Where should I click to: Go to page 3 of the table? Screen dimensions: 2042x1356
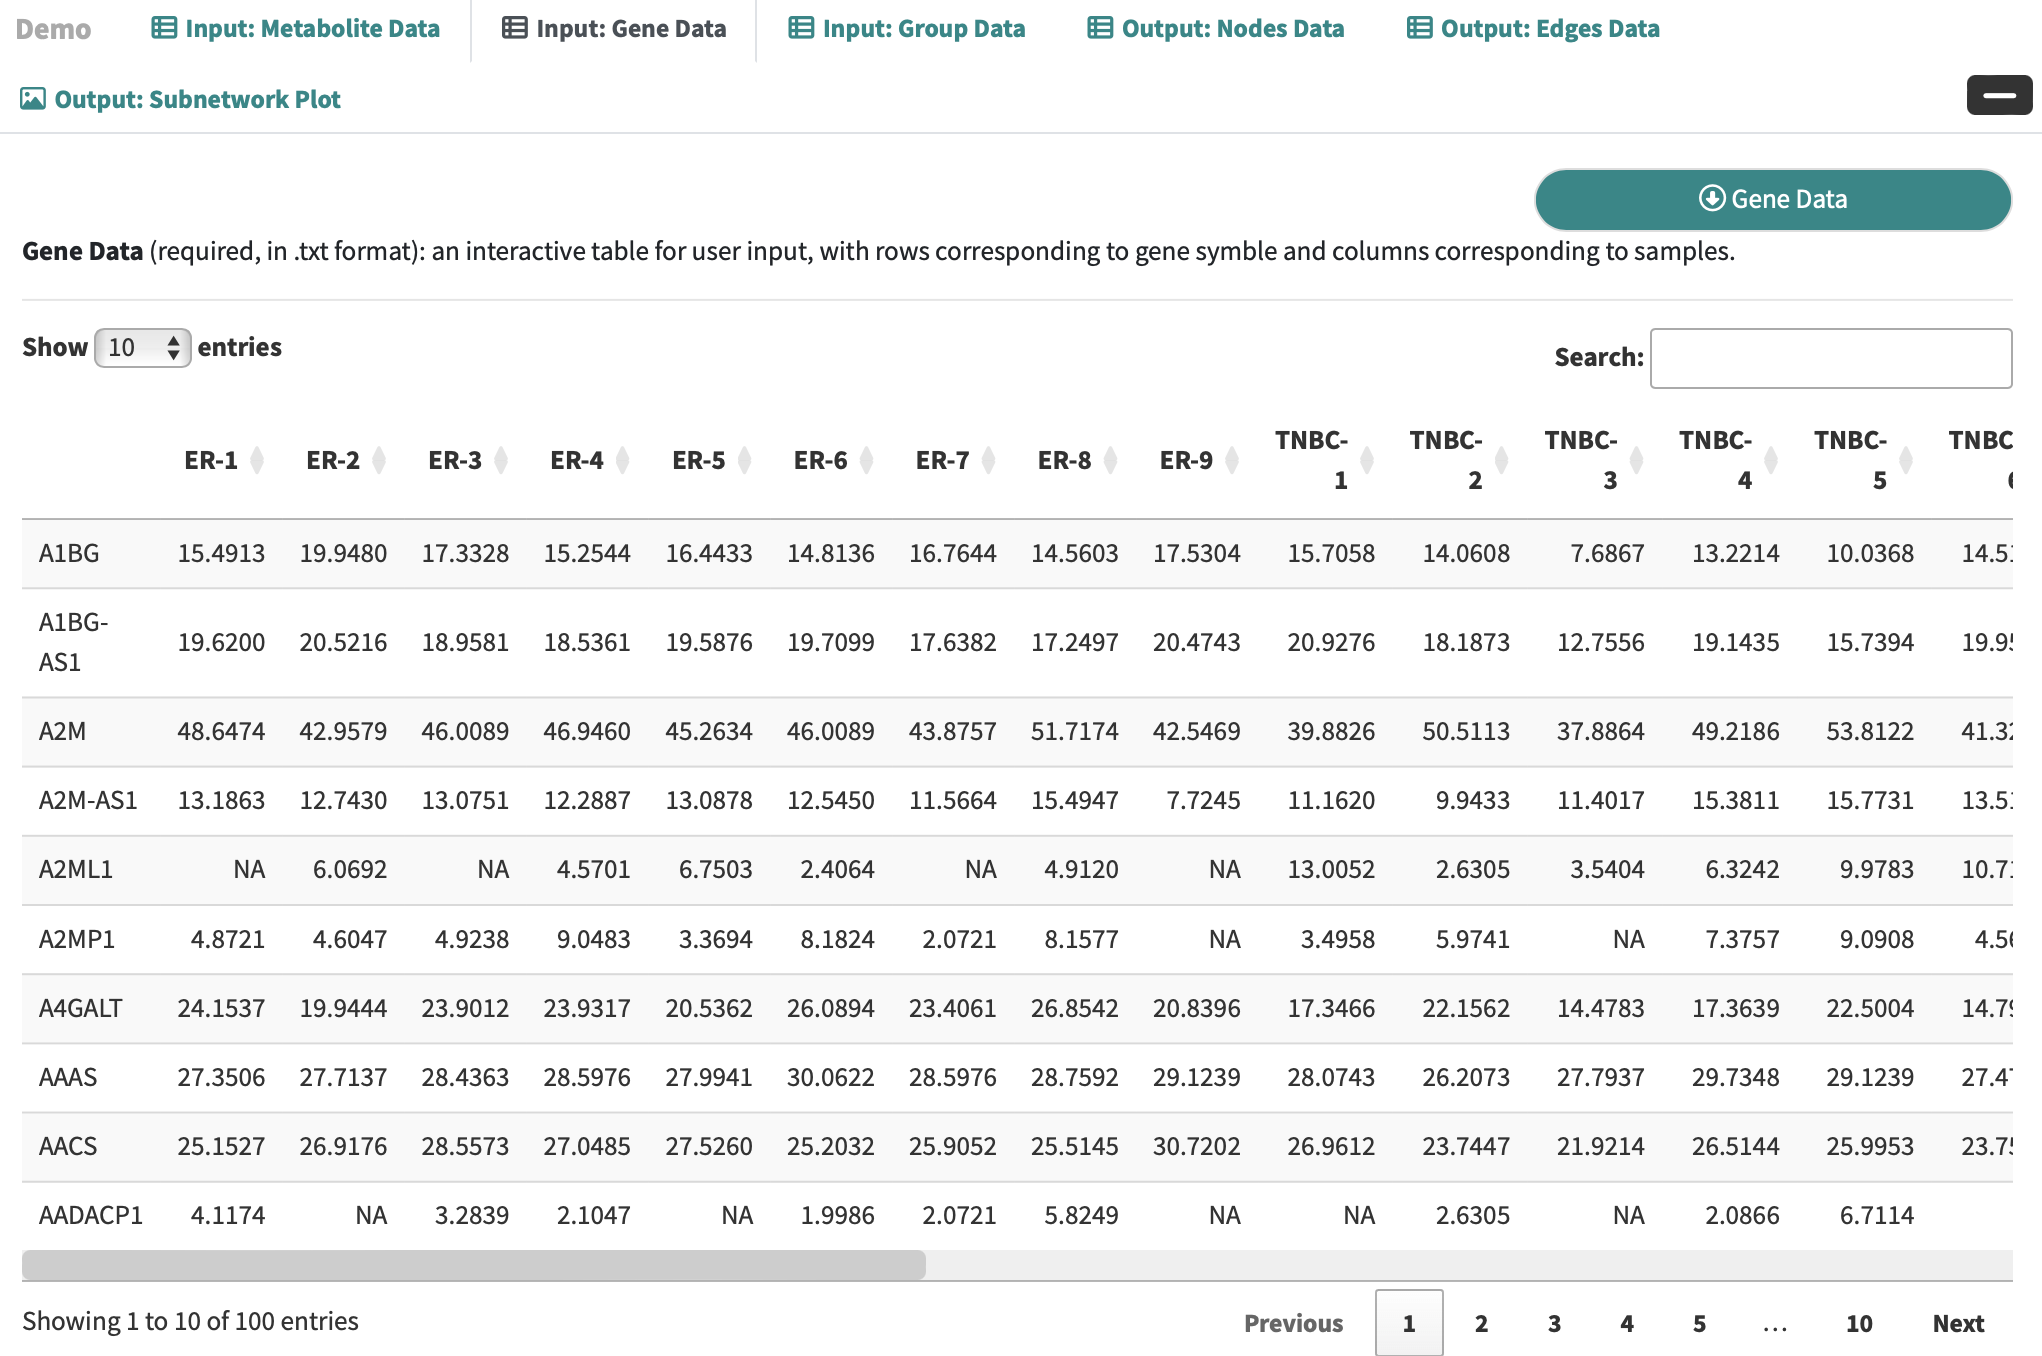1554,1323
